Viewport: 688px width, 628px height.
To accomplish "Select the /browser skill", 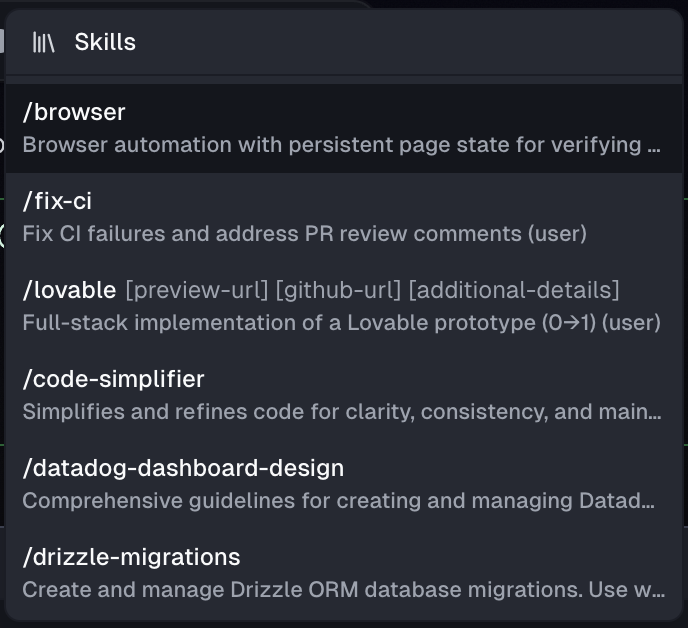I will (74, 113).
